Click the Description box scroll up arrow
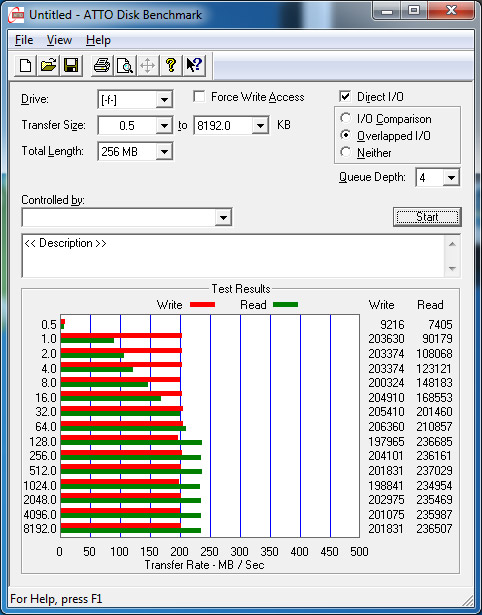 click(452, 244)
